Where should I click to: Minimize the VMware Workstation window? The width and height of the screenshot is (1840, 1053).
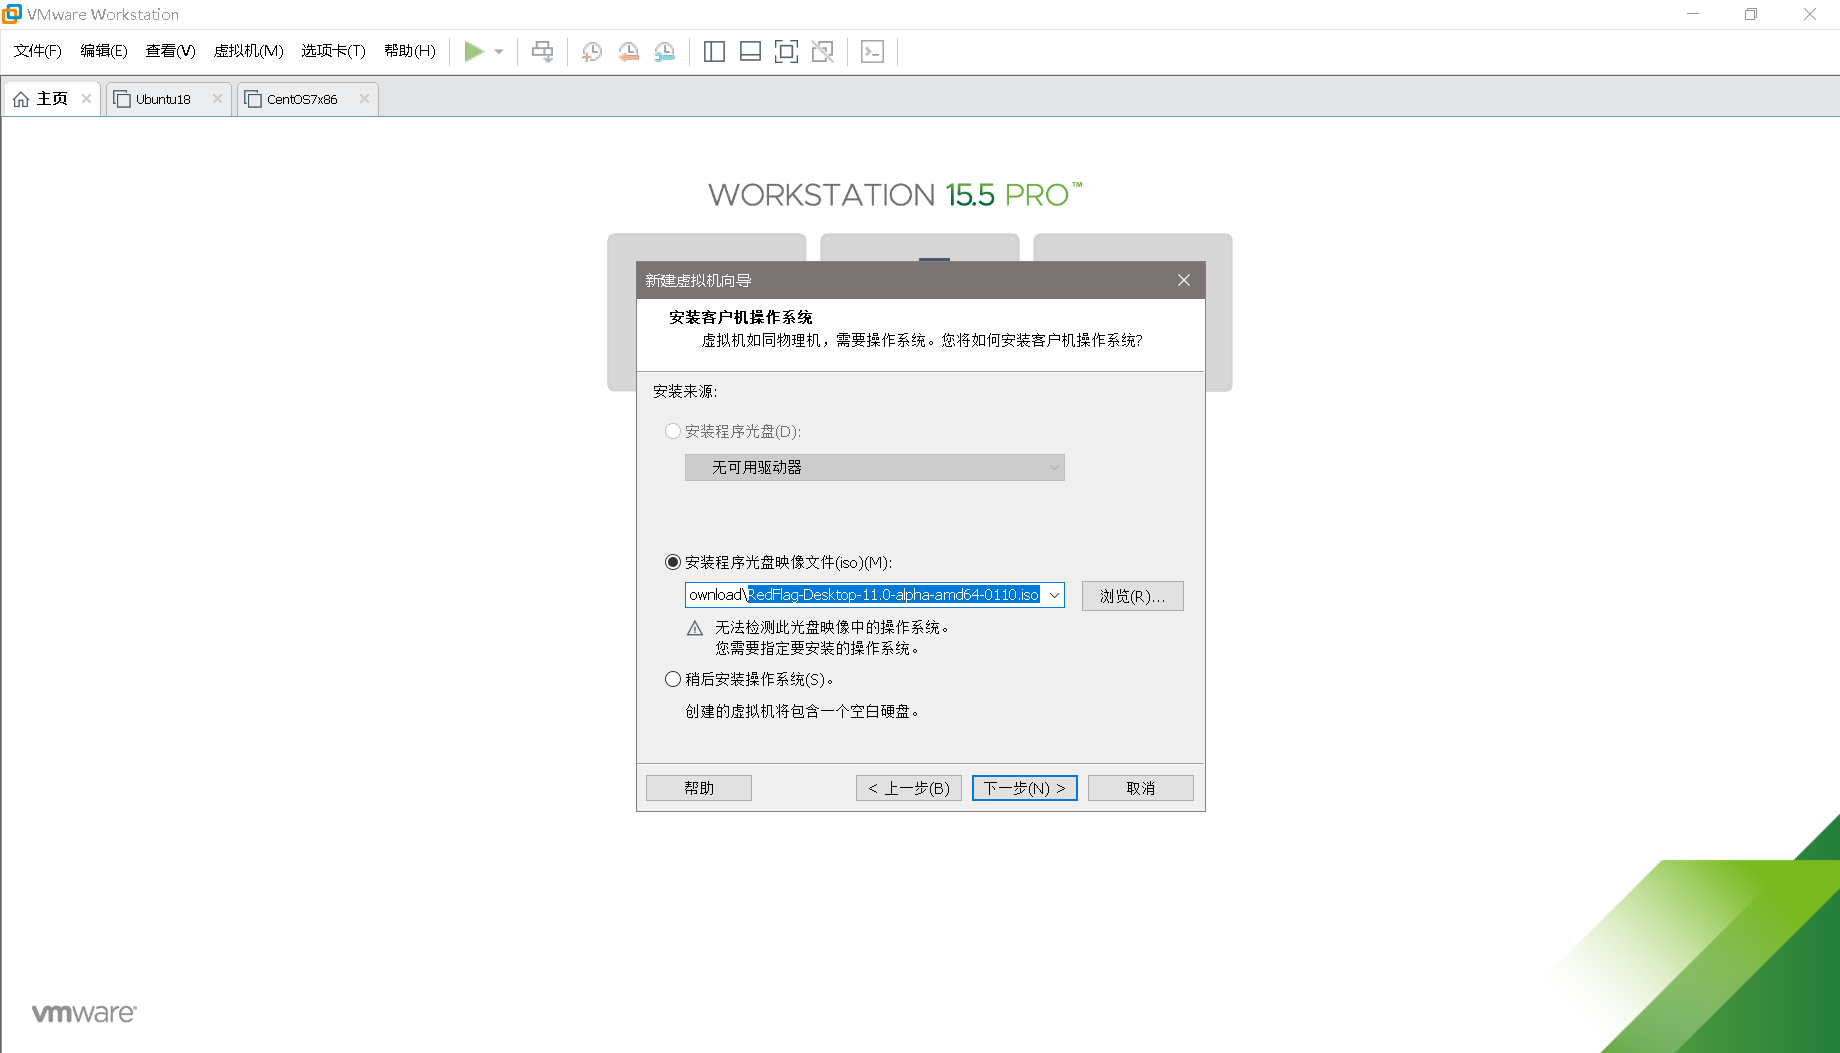tap(1693, 14)
